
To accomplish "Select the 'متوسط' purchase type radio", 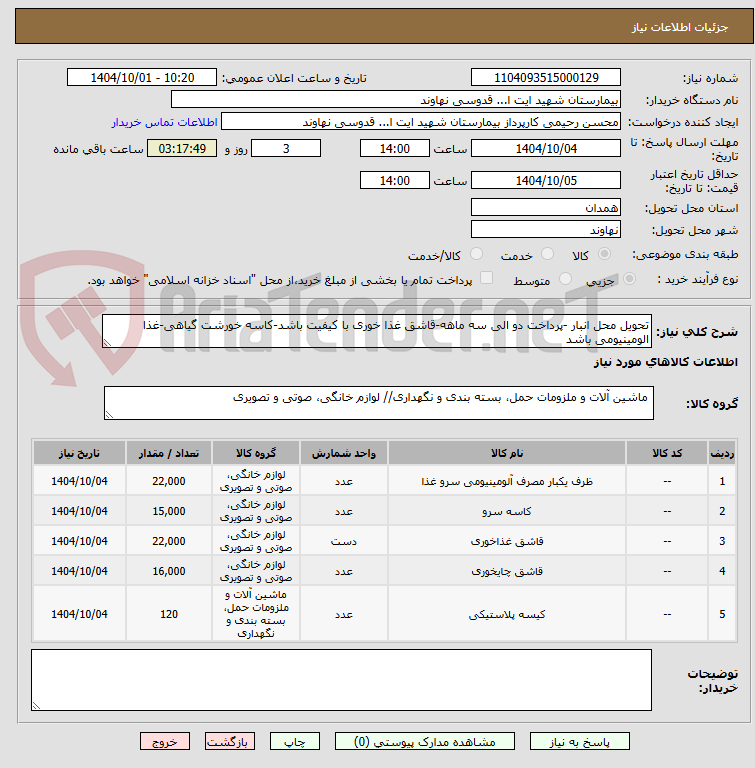I will (x=565, y=279).
